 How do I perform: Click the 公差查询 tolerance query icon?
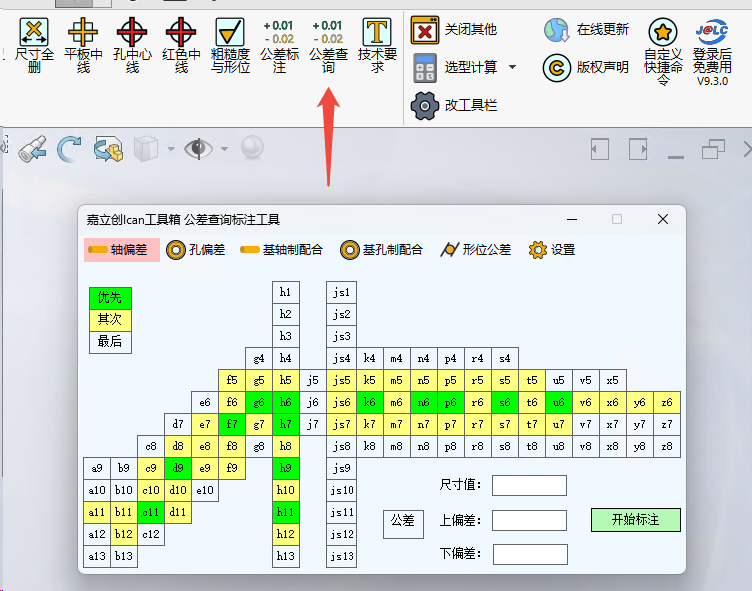point(328,46)
